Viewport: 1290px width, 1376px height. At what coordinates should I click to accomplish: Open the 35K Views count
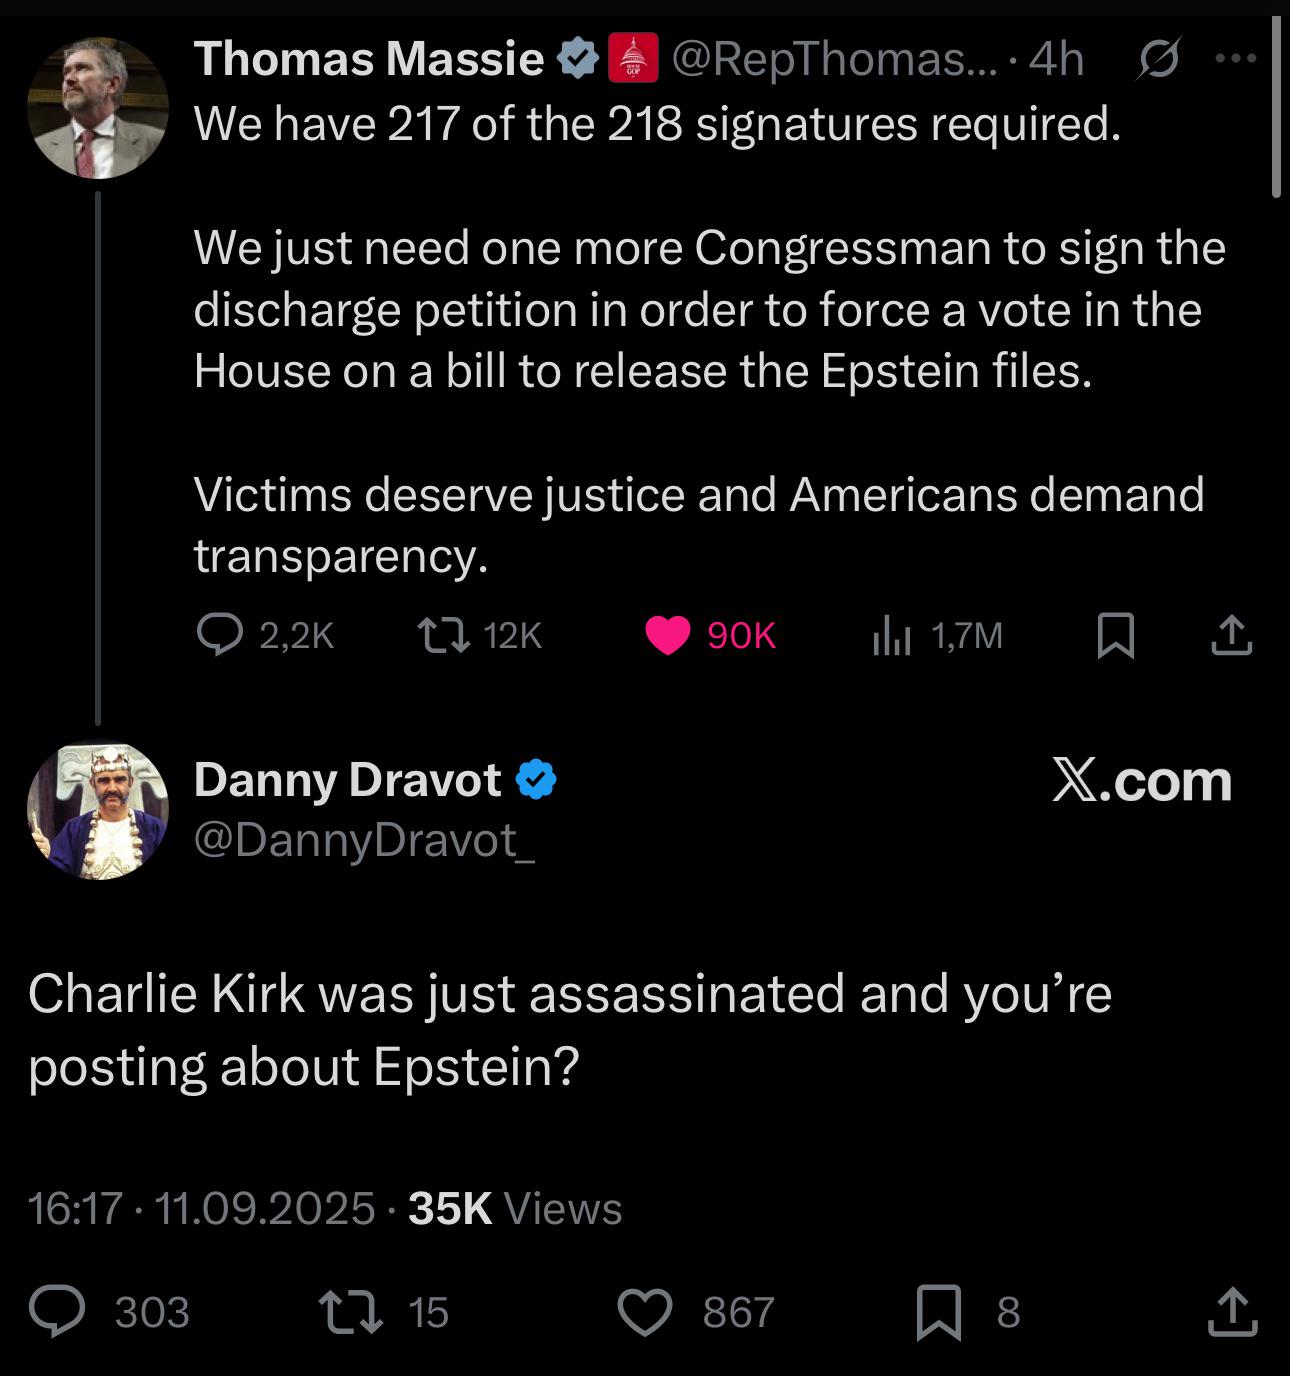coord(515,1208)
